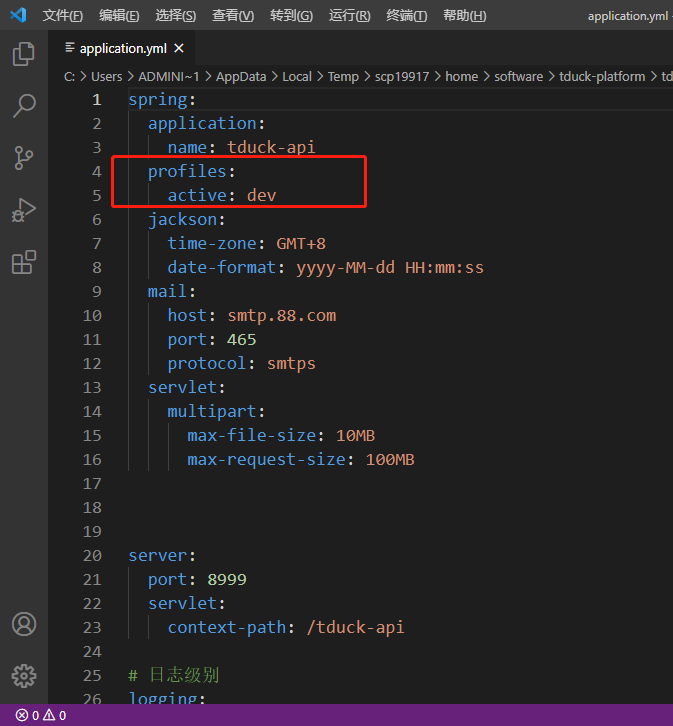Click line number 20 in the gutter

click(x=92, y=556)
